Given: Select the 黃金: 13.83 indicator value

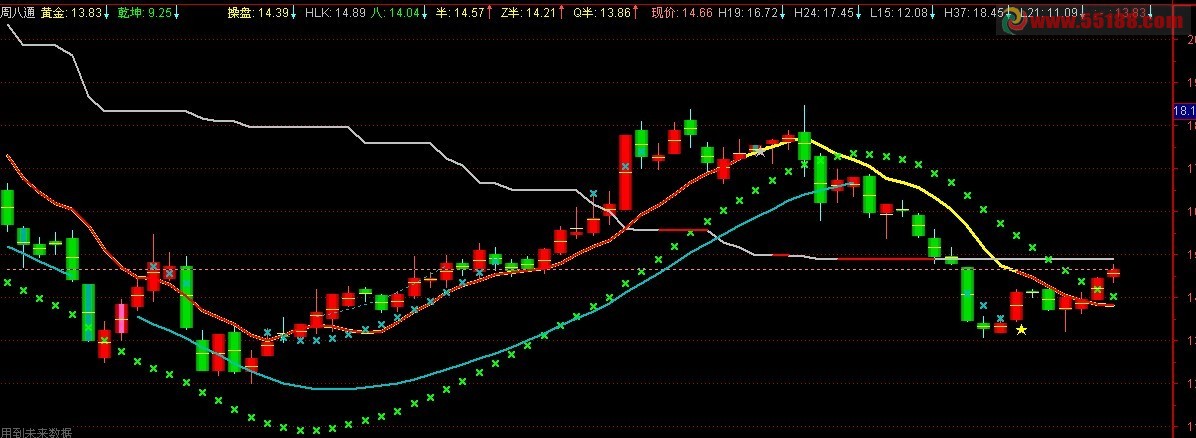Looking at the screenshot, I should (73, 13).
